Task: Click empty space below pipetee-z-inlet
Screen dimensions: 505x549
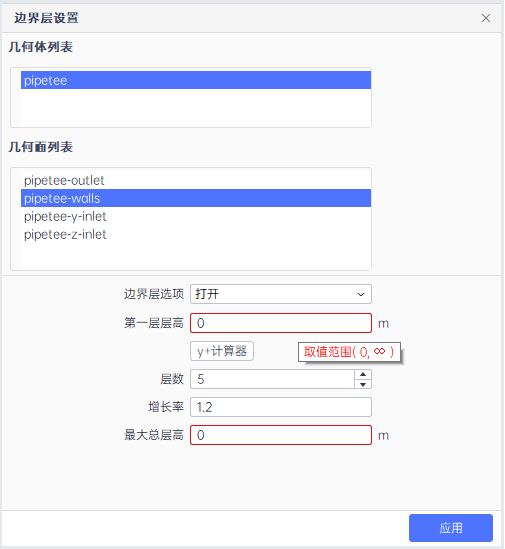Action: click(196, 256)
